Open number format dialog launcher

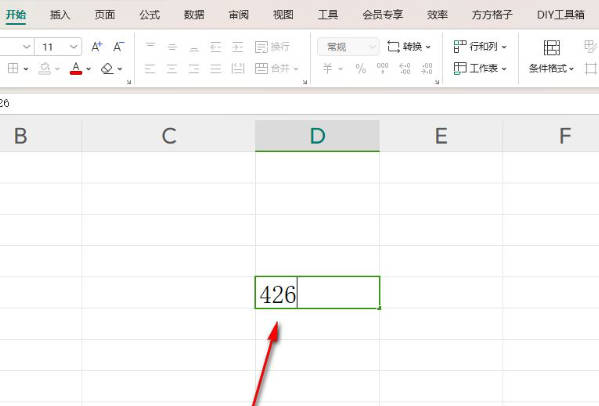click(x=437, y=82)
